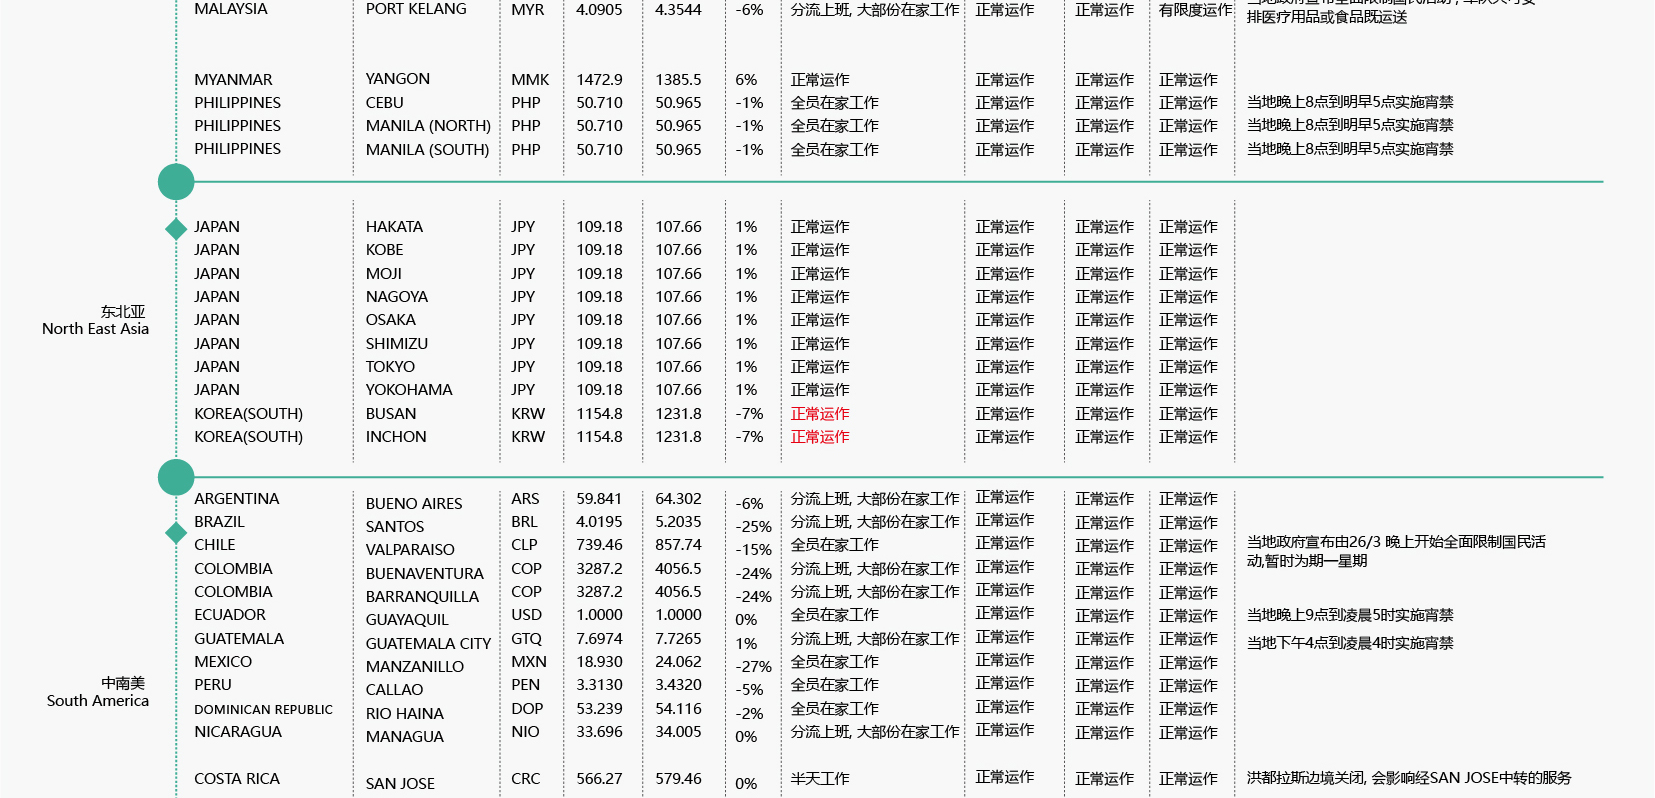The height and width of the screenshot is (798, 1655).
Task: Select the ARS currency code
Action: (525, 499)
